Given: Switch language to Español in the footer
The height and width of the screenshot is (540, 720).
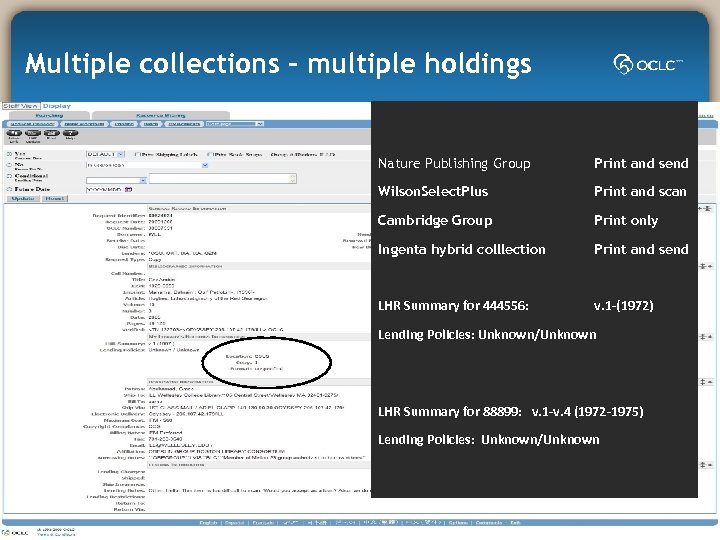Looking at the screenshot, I should [234, 523].
